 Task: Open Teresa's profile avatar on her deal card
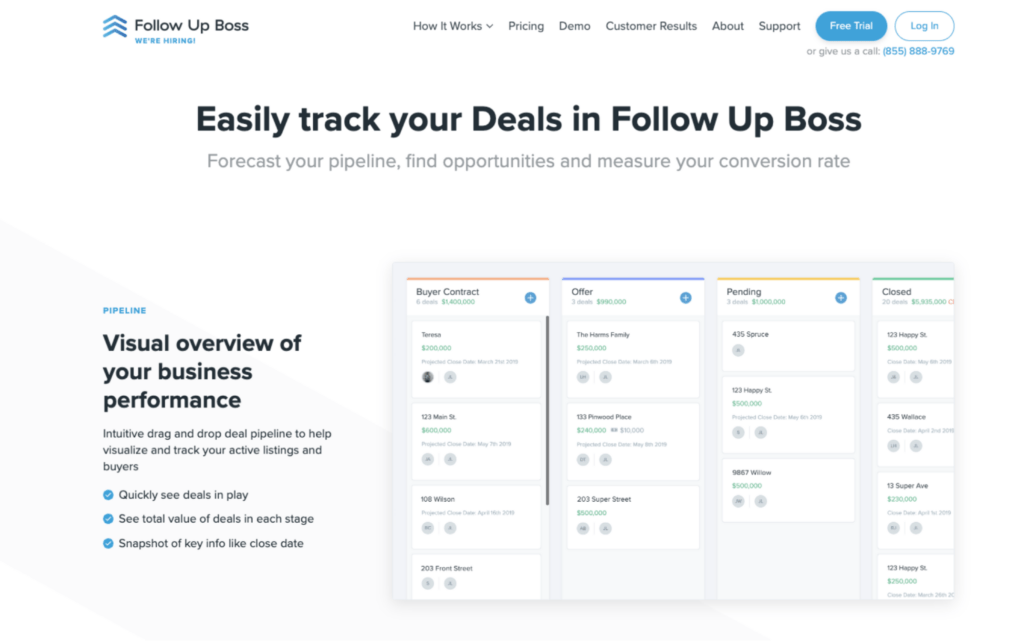click(x=428, y=377)
